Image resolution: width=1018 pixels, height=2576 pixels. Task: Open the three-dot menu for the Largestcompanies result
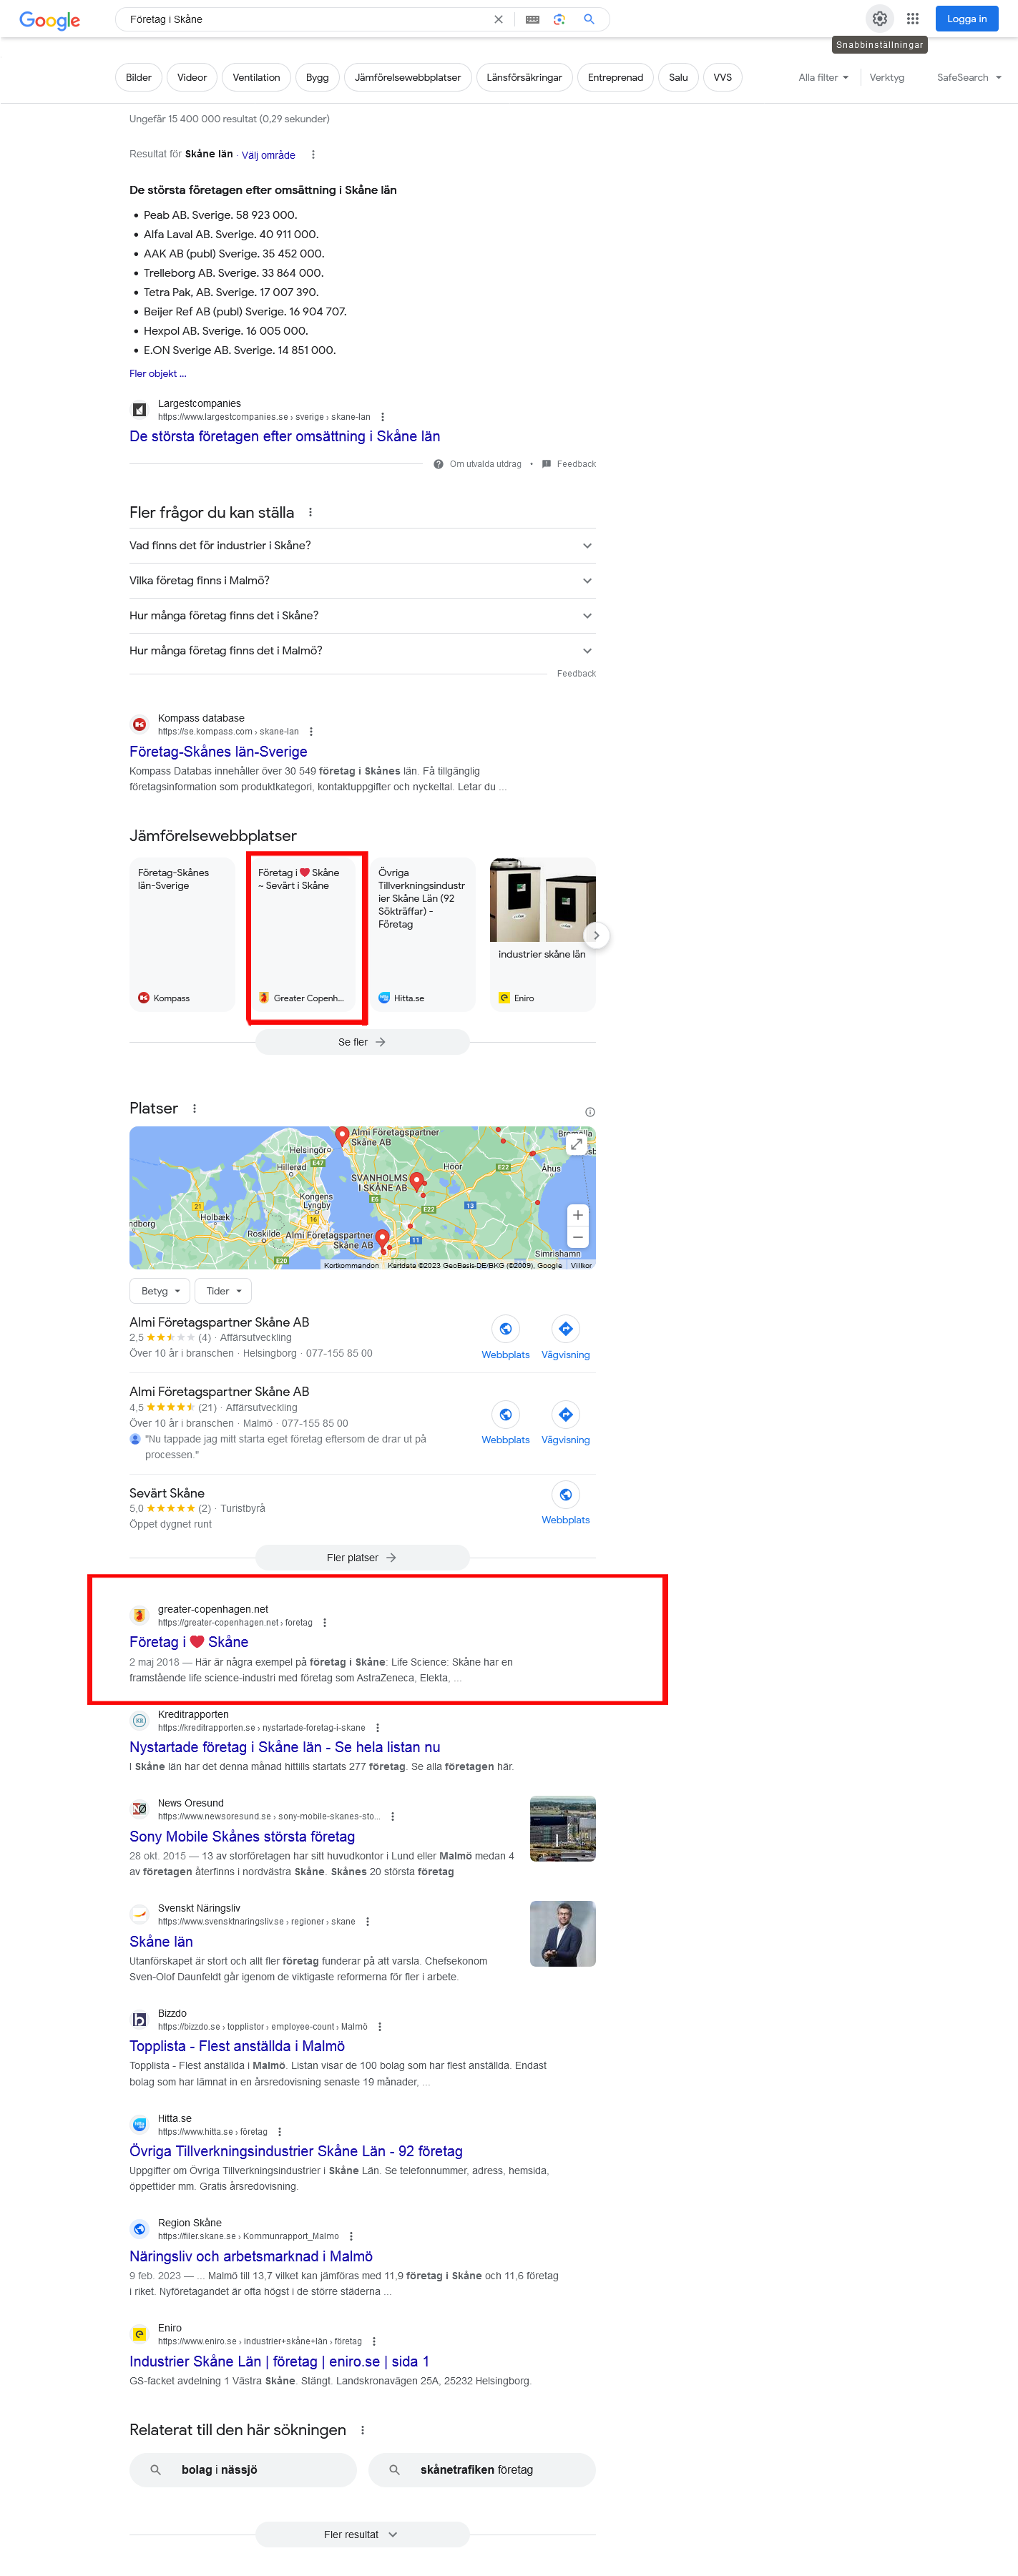tap(382, 417)
